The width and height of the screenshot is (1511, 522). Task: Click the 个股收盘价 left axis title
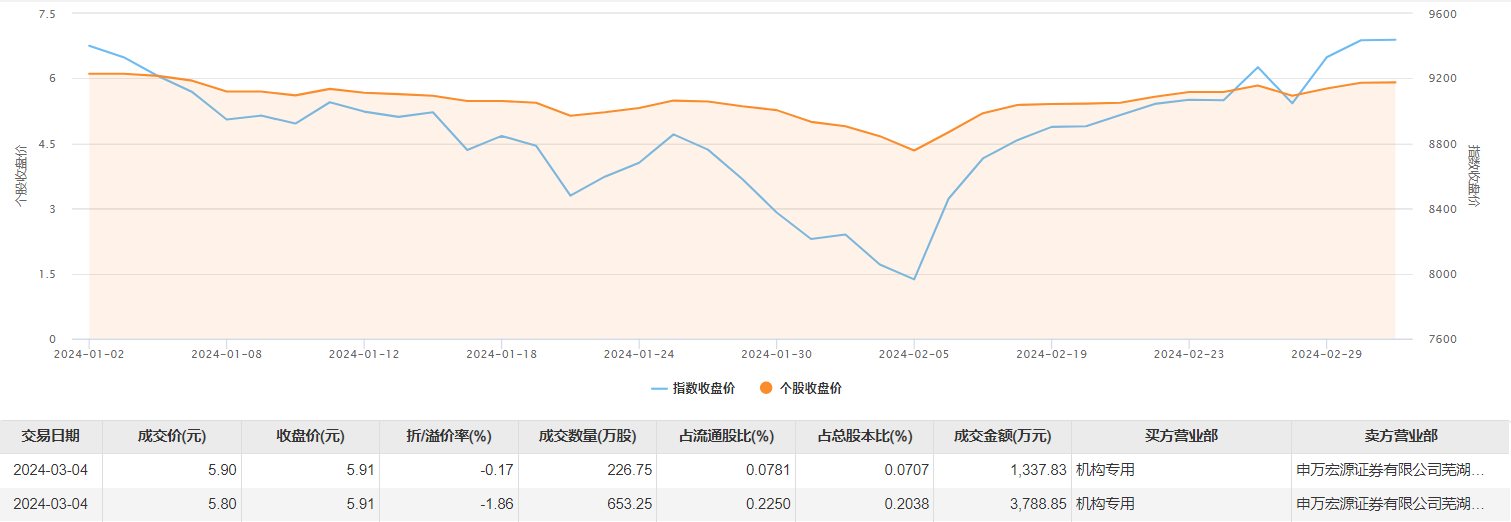point(19,177)
